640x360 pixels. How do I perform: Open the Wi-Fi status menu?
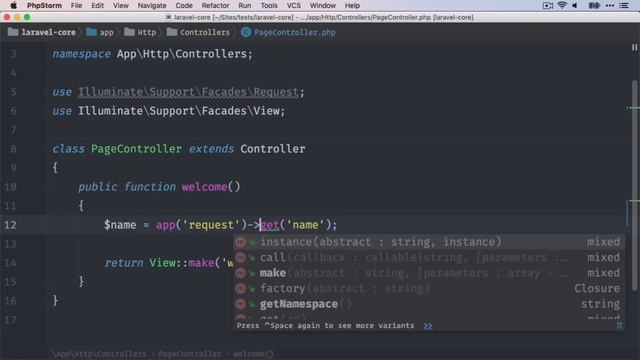(562, 5)
